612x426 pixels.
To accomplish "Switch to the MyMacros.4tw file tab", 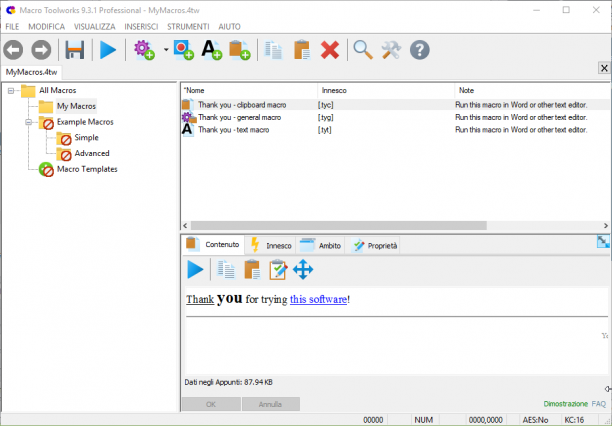I will pos(31,72).
